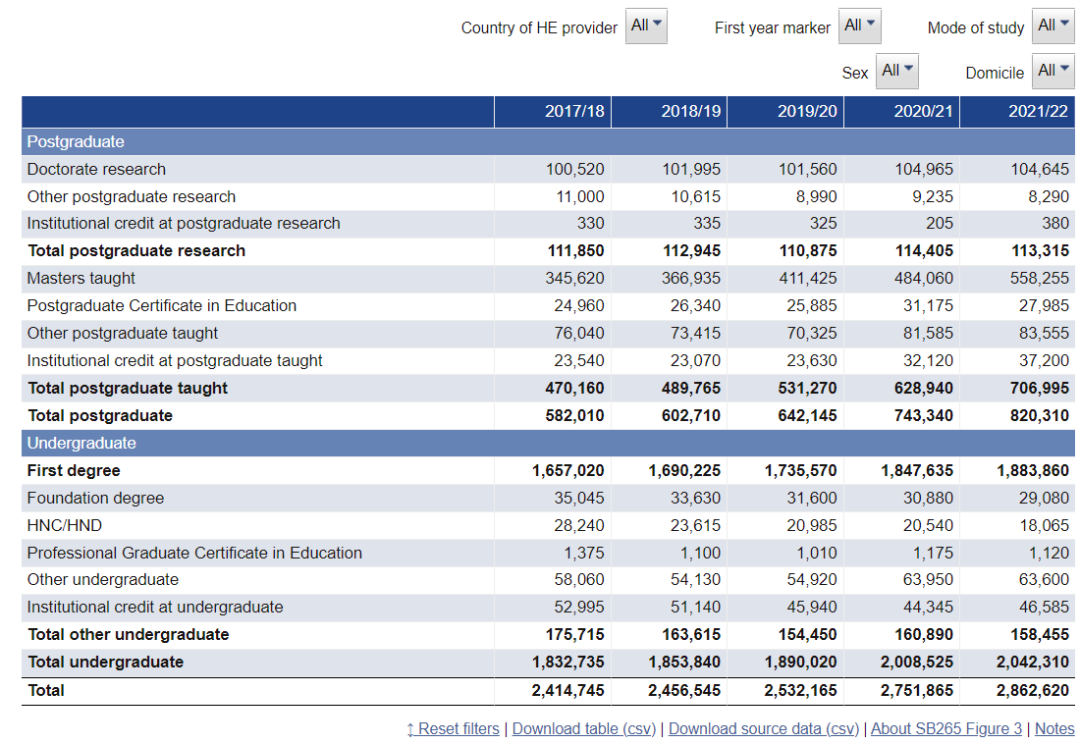The height and width of the screenshot is (744, 1080).
Task: Open the Domicile filter dropdown
Action: [1053, 71]
